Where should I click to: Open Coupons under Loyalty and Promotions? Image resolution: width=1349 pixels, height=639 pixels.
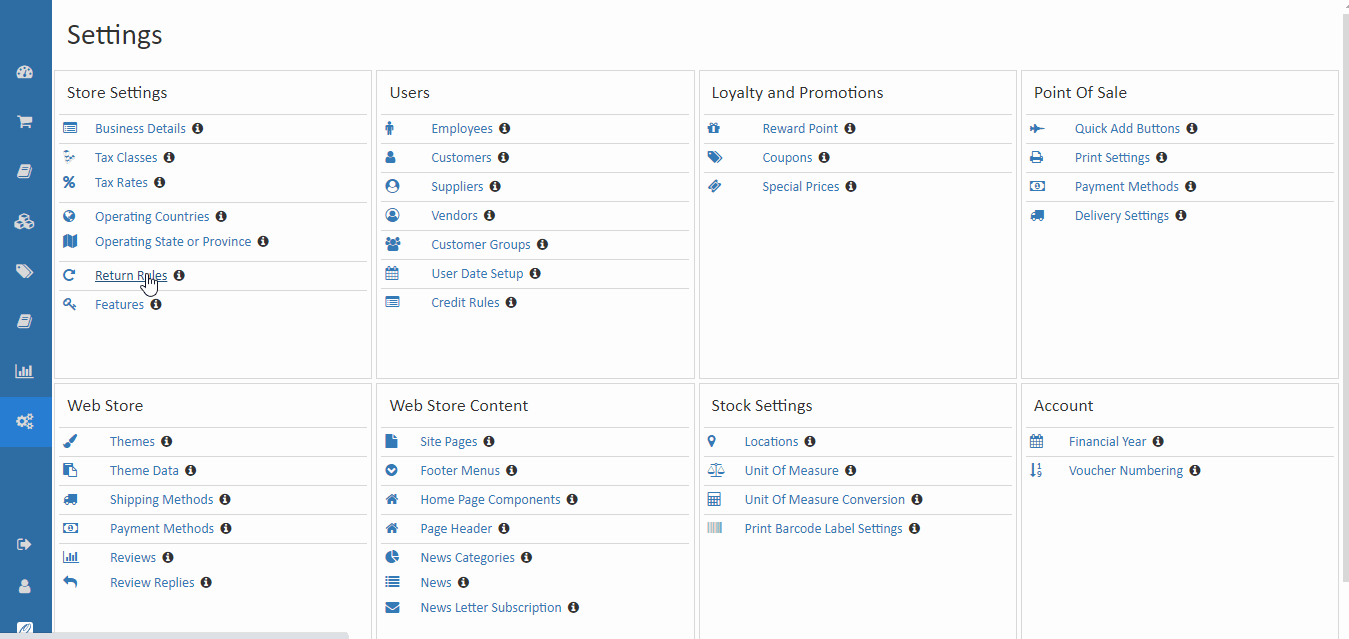tap(787, 157)
